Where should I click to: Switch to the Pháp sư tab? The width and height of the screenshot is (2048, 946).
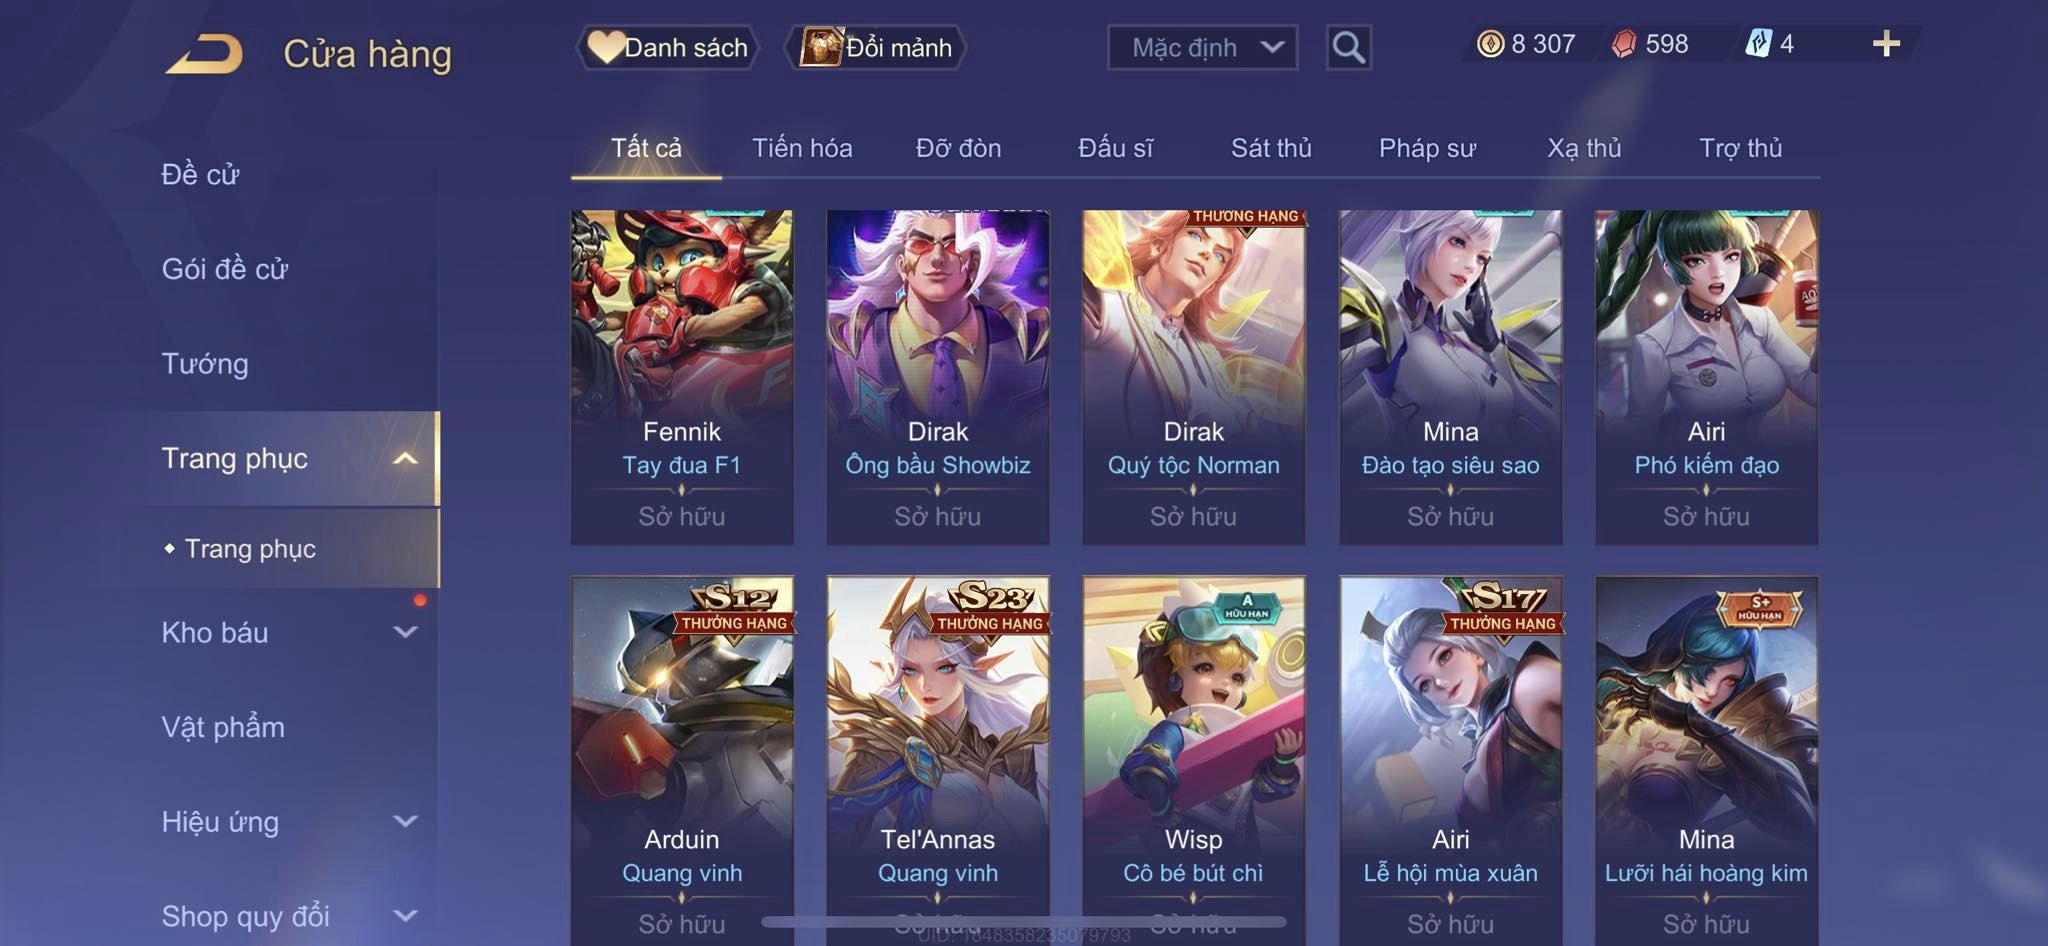coord(1427,148)
